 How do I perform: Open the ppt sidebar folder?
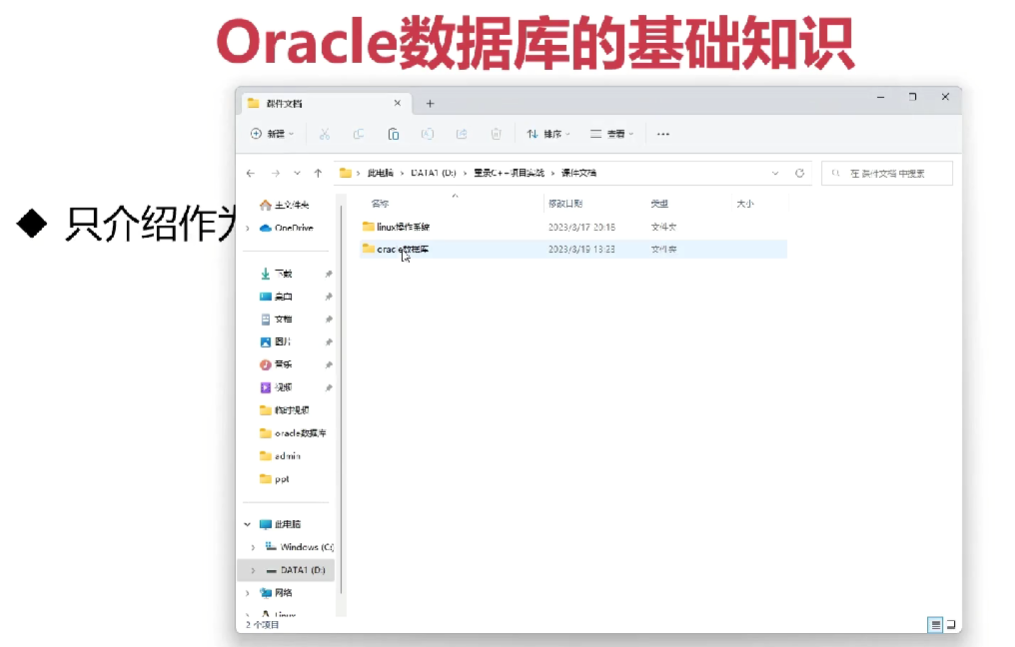pyautogui.click(x=274, y=479)
